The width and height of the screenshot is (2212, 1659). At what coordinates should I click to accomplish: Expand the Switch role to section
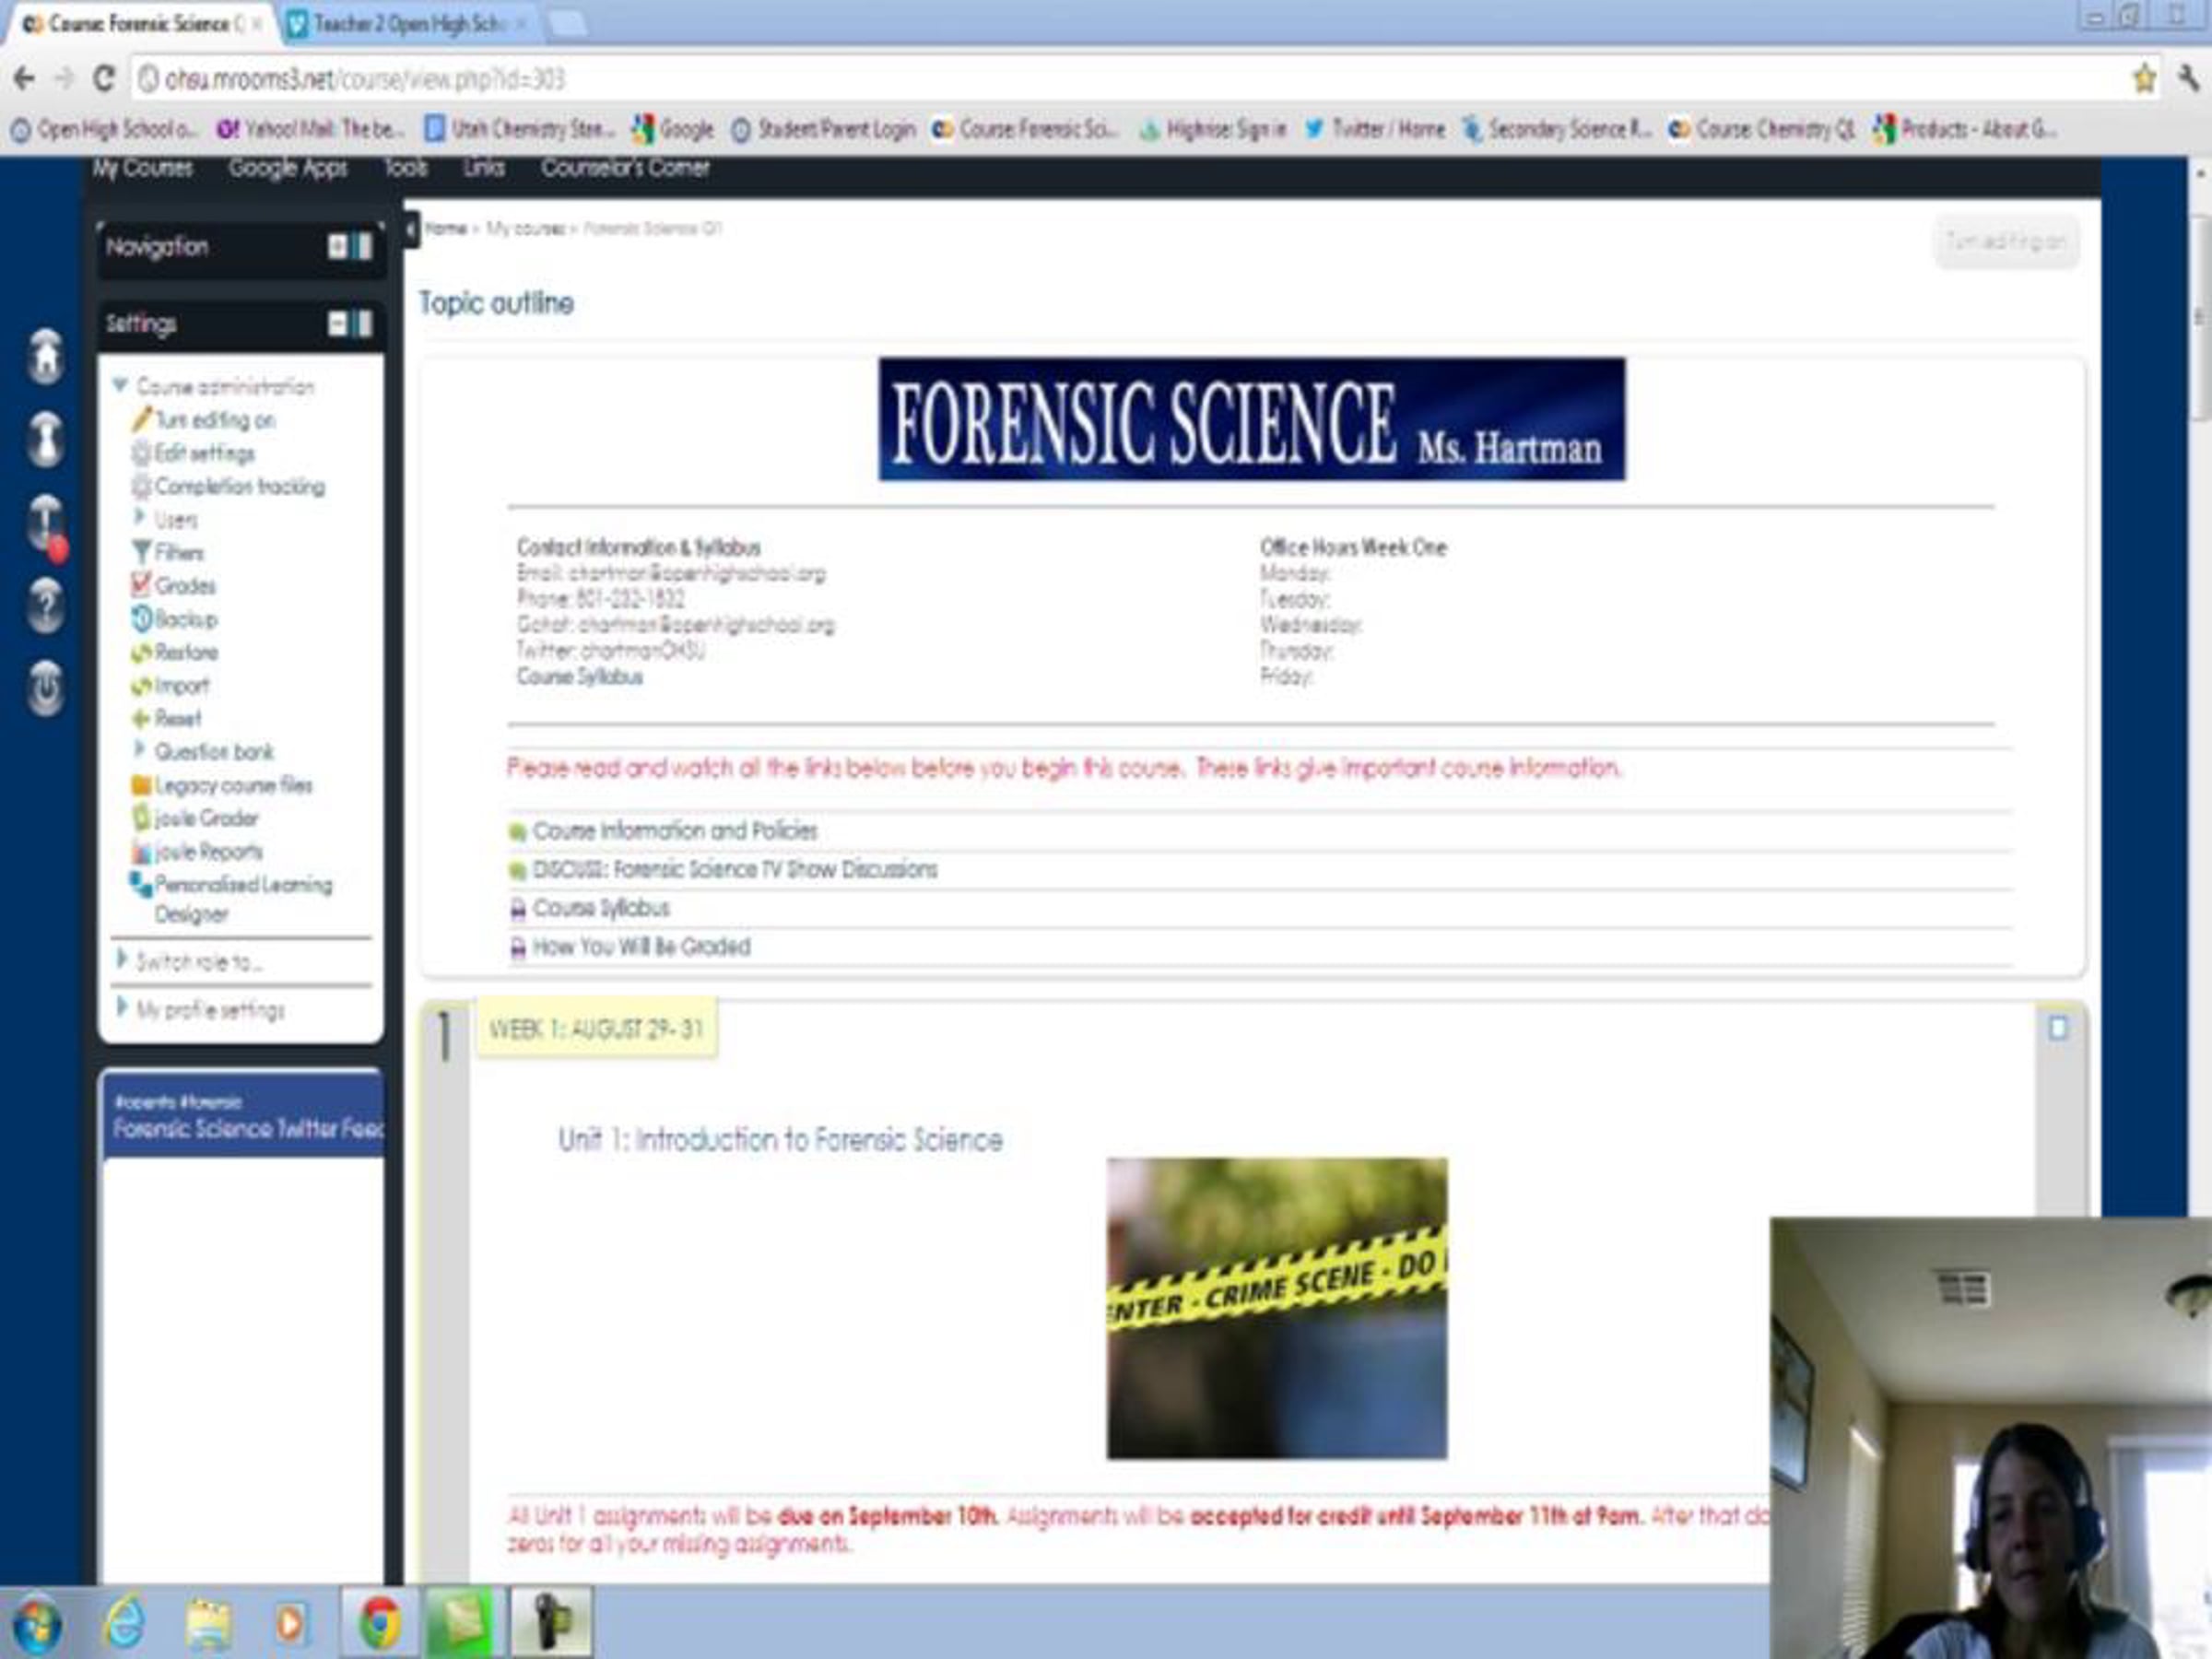(122, 960)
